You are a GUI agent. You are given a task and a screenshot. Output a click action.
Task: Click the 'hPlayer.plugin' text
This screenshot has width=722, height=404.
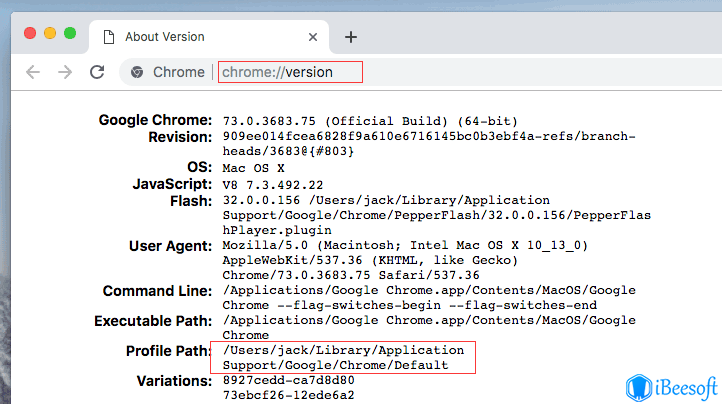tap(277, 230)
